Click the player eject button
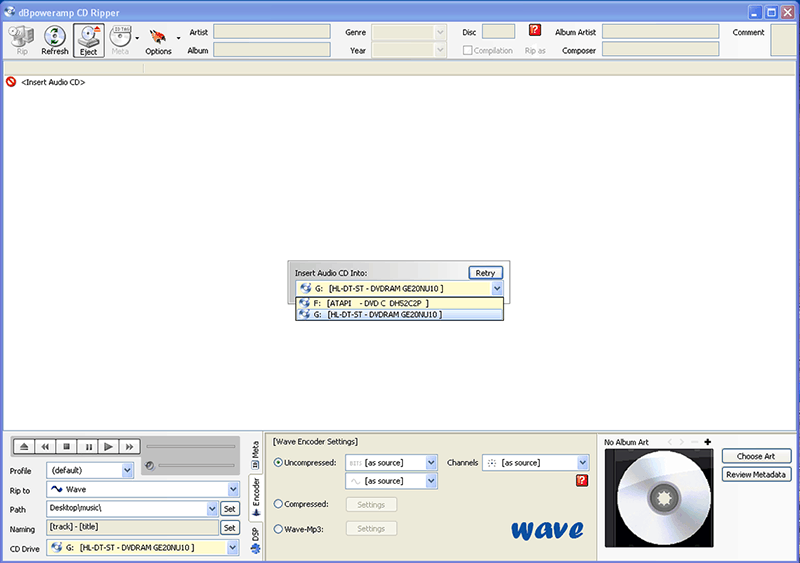 (23, 447)
